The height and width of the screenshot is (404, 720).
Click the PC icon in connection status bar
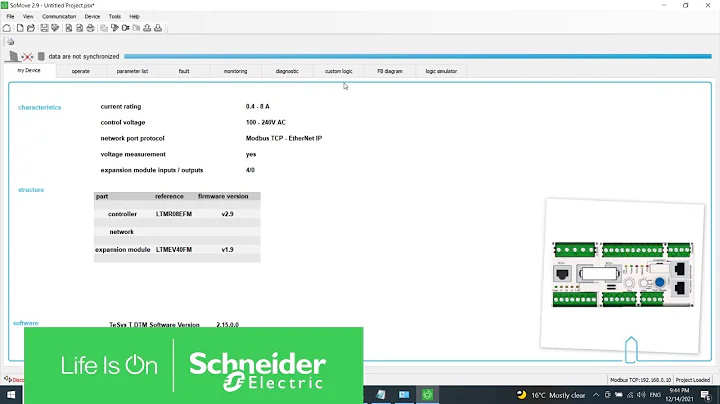pyautogui.click(x=13, y=56)
